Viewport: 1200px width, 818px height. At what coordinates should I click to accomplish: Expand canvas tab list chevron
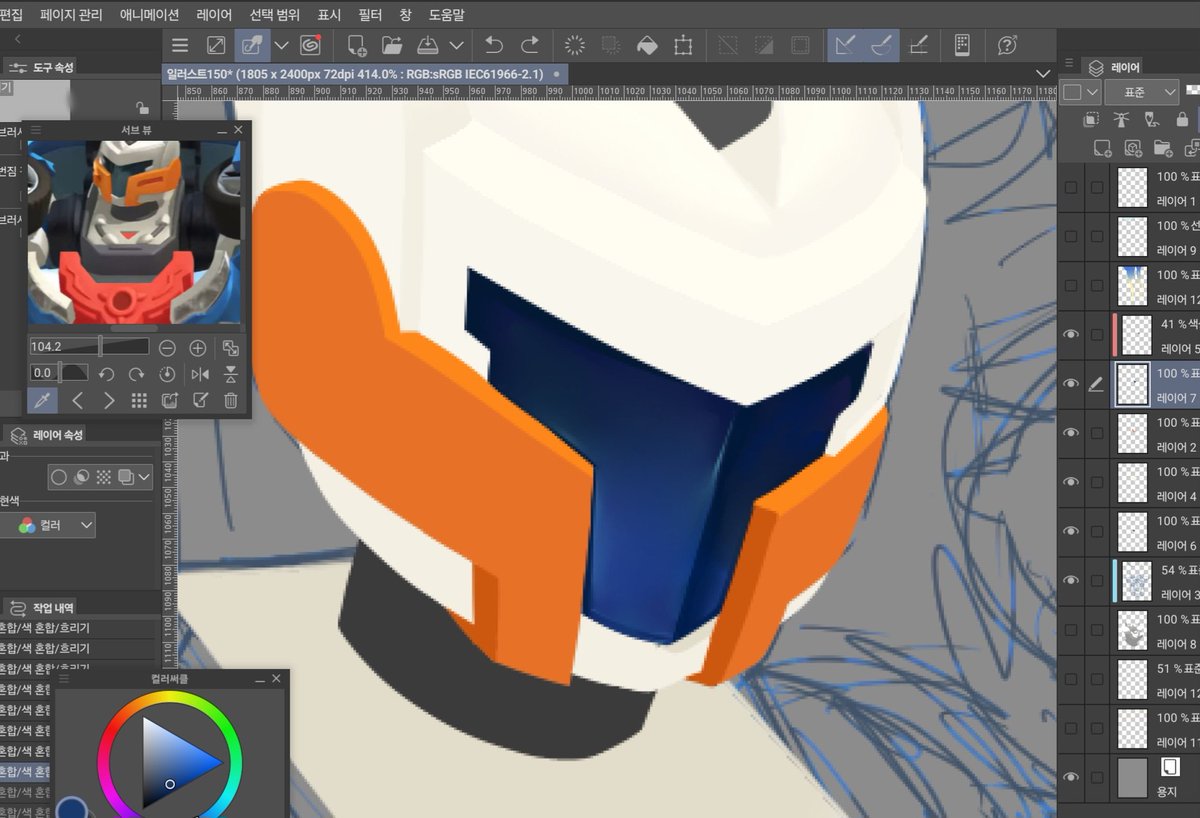coord(1044,74)
